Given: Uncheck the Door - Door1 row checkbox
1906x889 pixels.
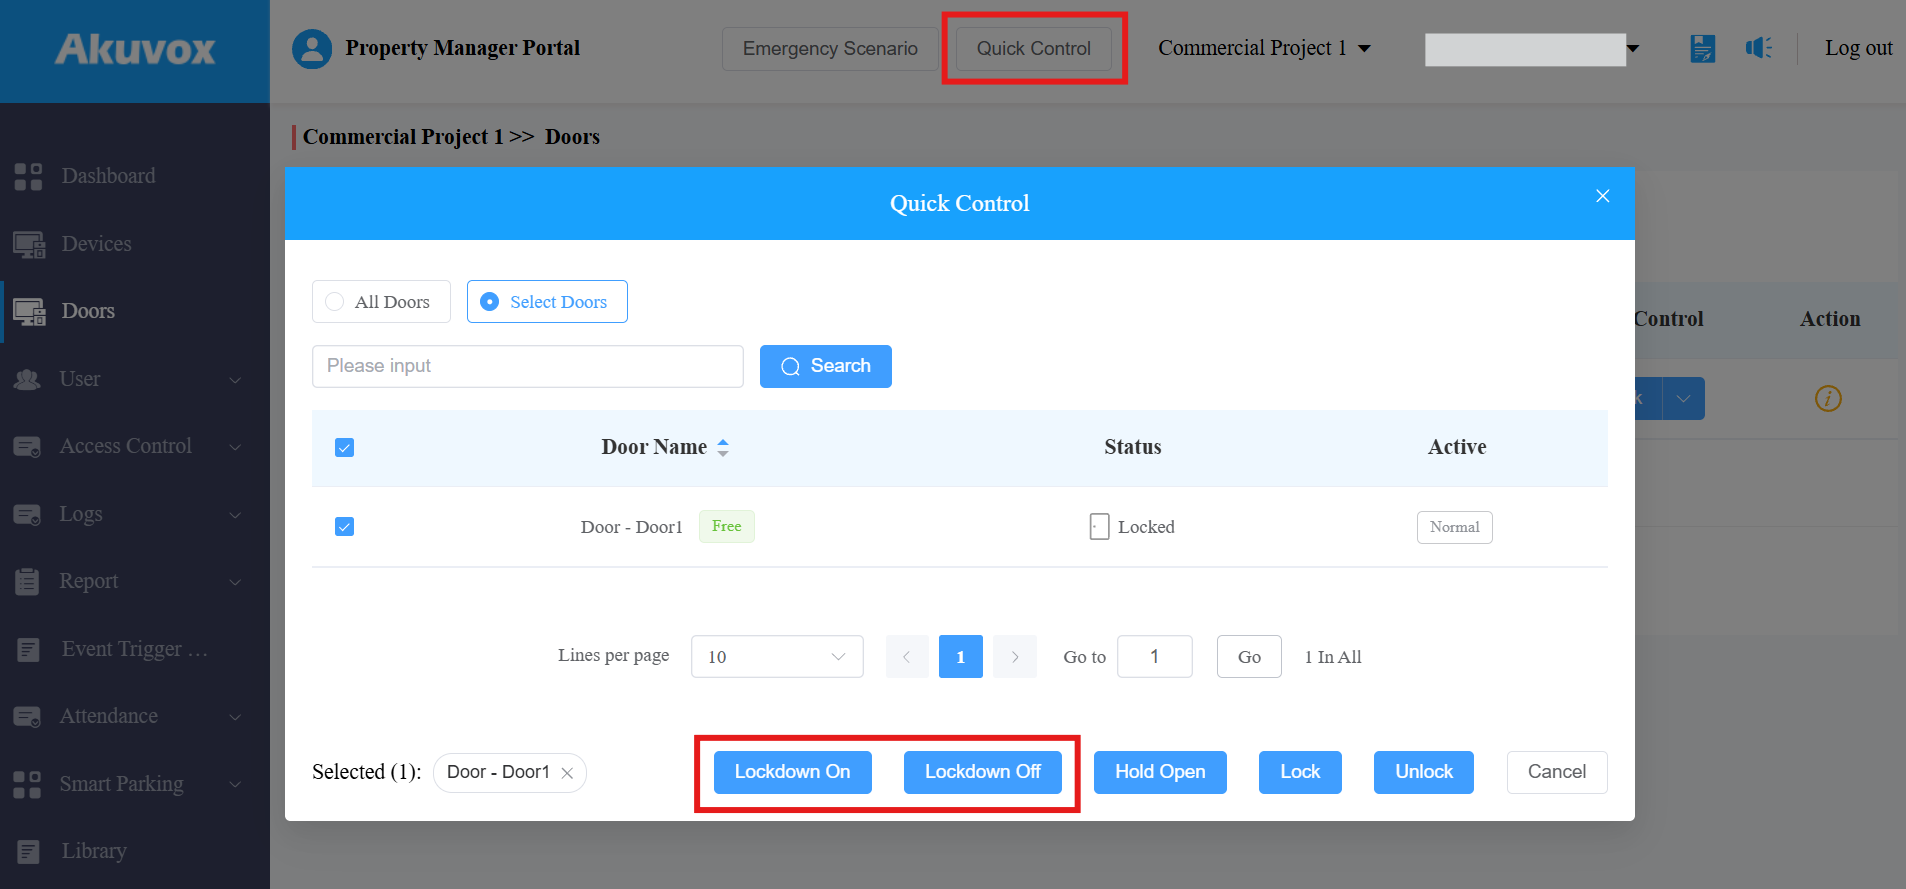Looking at the screenshot, I should pos(344,527).
